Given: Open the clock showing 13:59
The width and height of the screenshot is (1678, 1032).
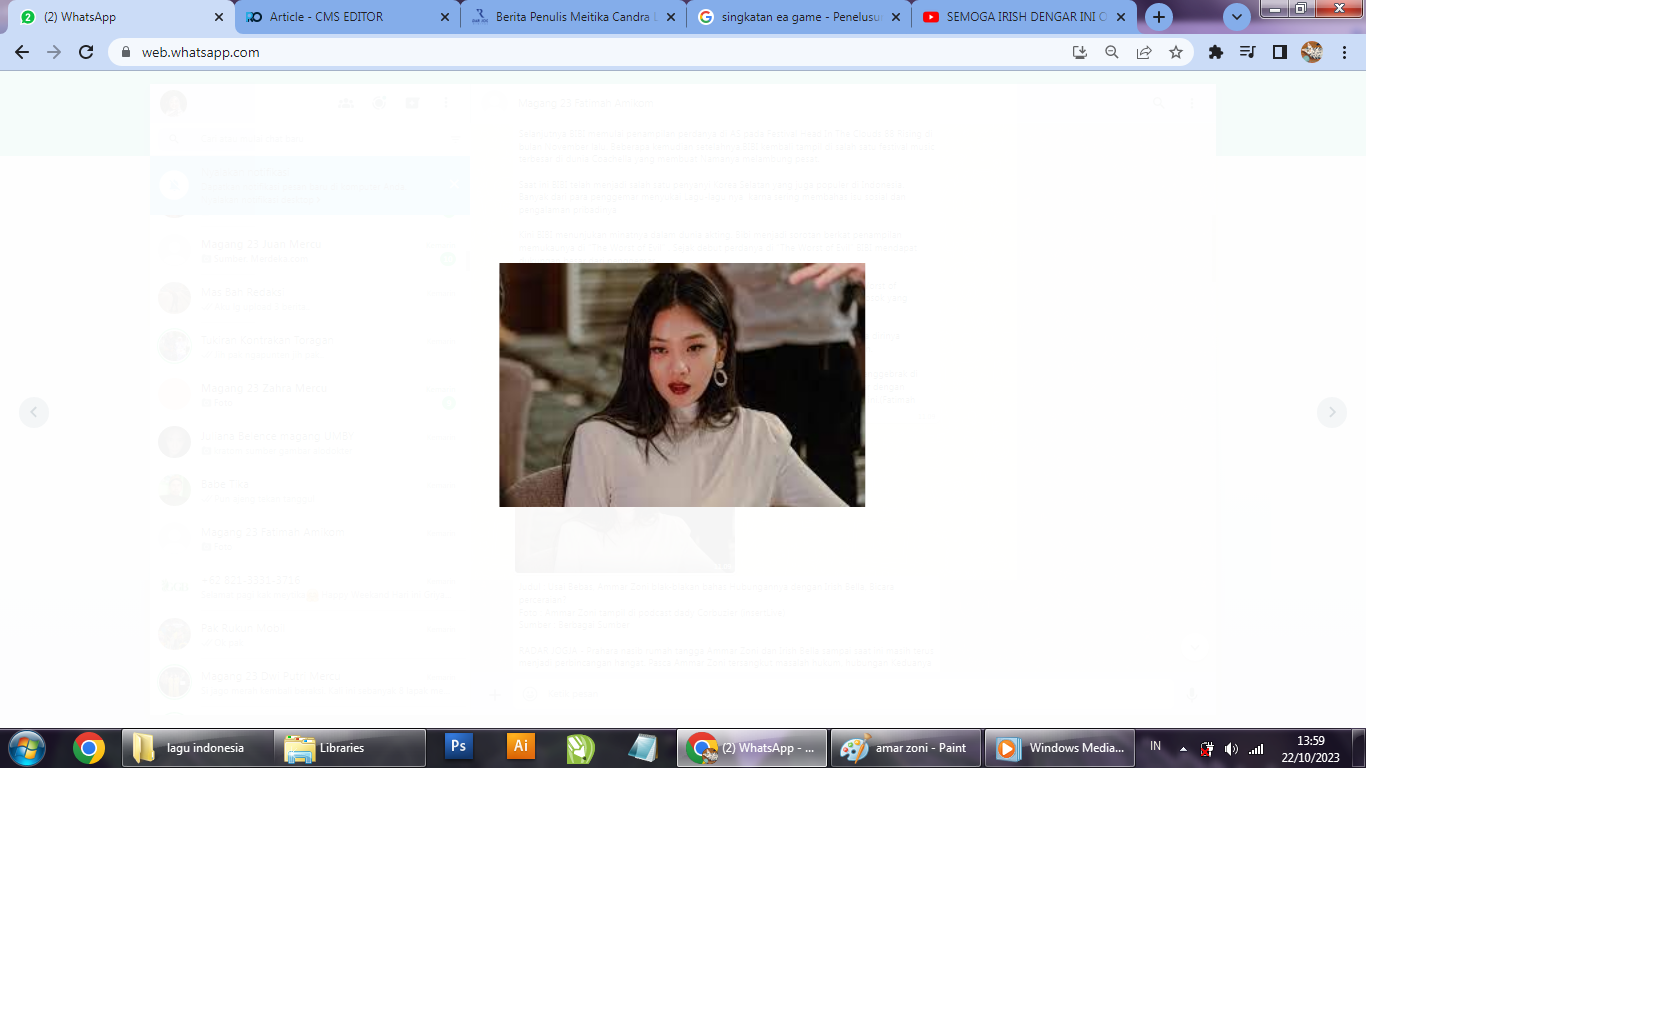Looking at the screenshot, I should point(1310,749).
